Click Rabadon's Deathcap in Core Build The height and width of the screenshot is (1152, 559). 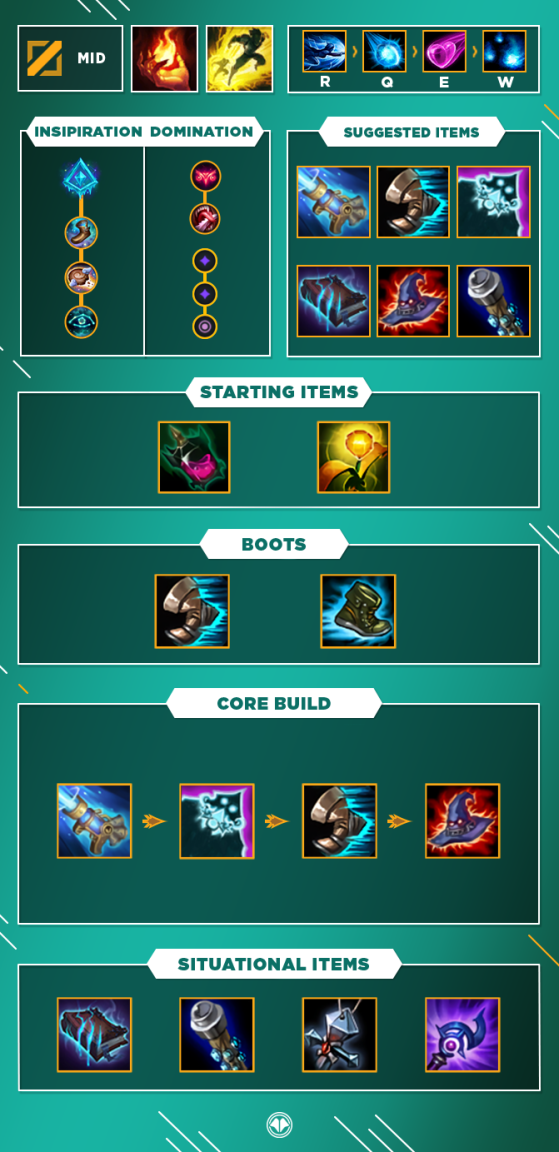tap(463, 821)
